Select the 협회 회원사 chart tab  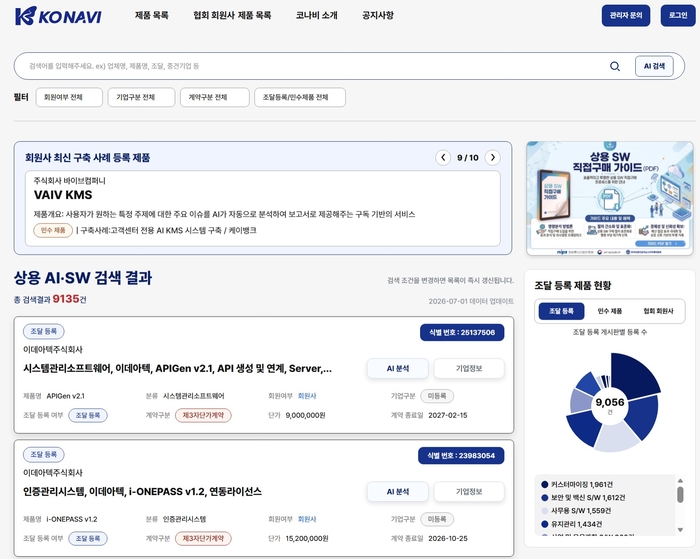[658, 311]
